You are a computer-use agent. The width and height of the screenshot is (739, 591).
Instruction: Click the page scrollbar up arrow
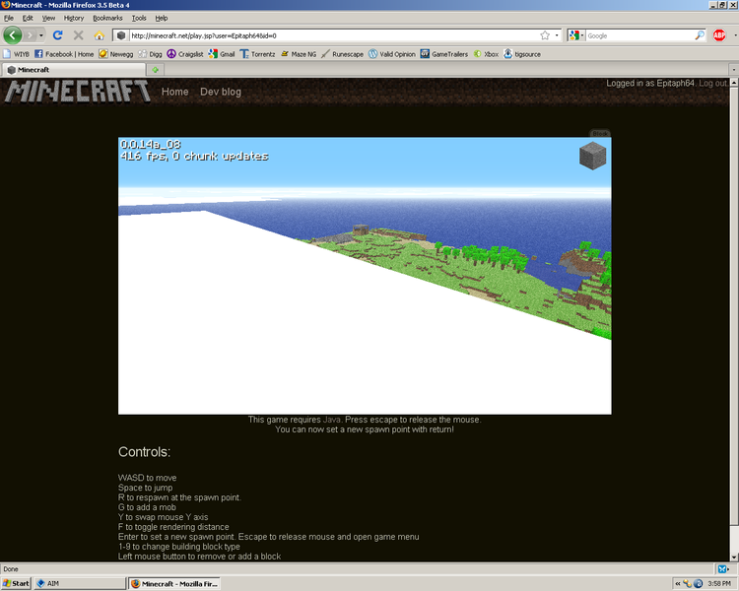point(734,82)
